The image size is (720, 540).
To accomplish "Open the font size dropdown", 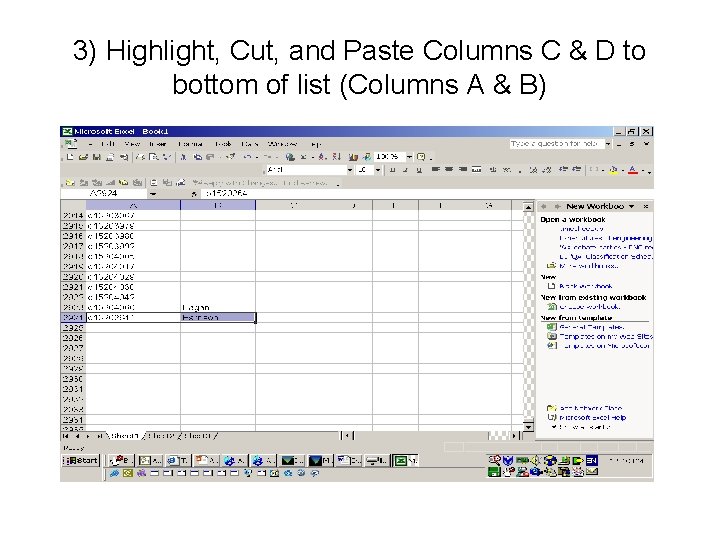I will pyautogui.click(x=378, y=170).
